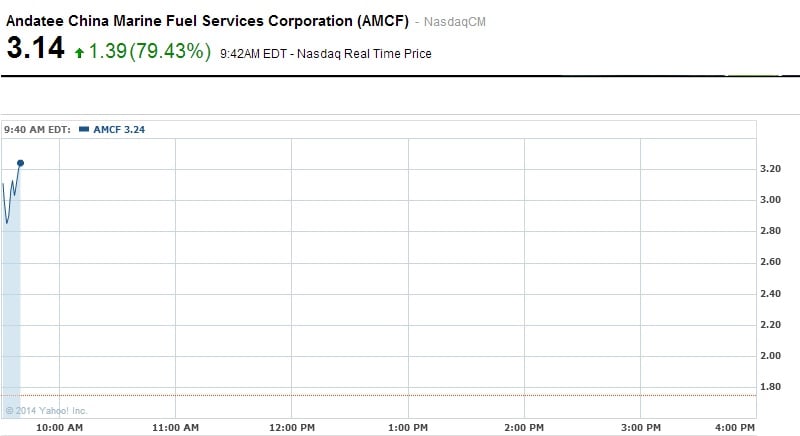Image resolution: width=800 pixels, height=436 pixels.
Task: Click the 12:00 PM time axis label
Action: pyautogui.click(x=291, y=428)
